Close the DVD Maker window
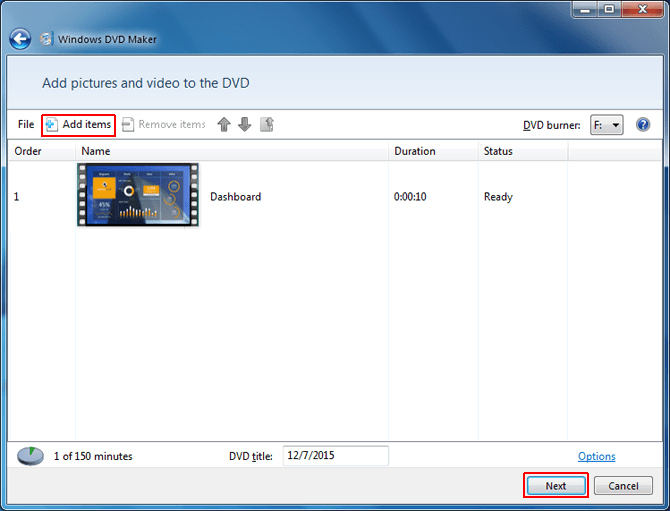Image resolution: width=670 pixels, height=511 pixels. point(643,9)
